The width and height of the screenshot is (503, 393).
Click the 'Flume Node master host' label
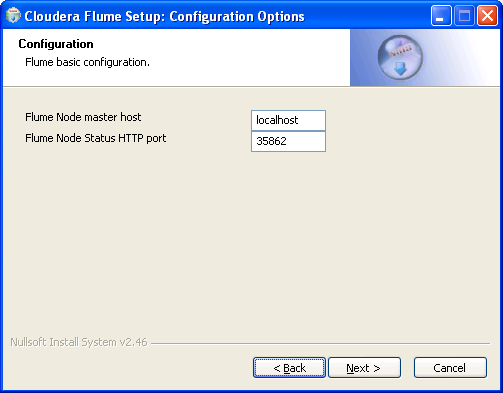[83, 117]
